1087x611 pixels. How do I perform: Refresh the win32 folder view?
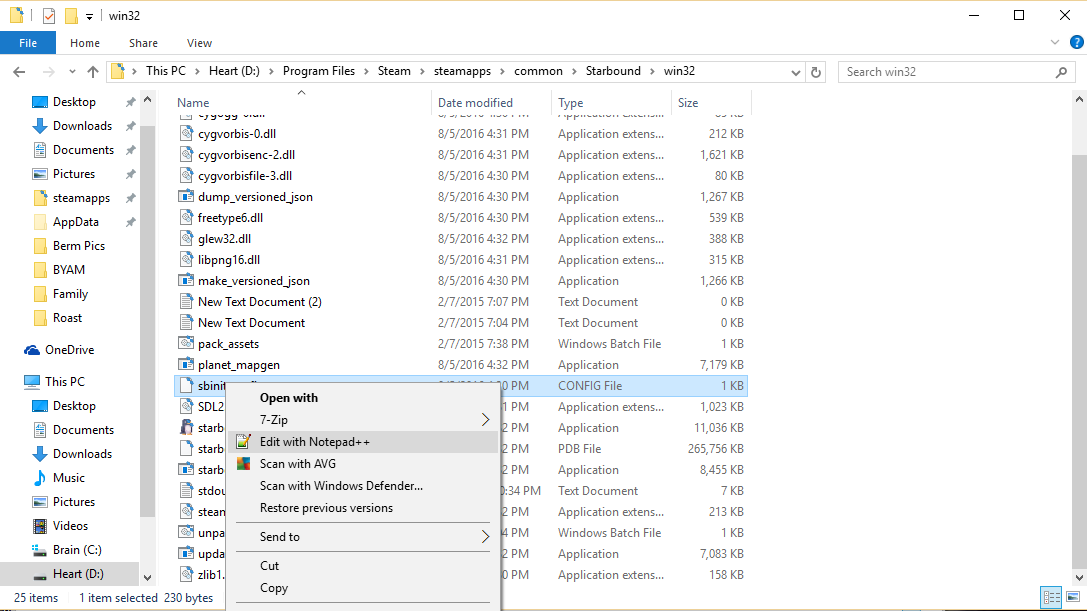[816, 72]
